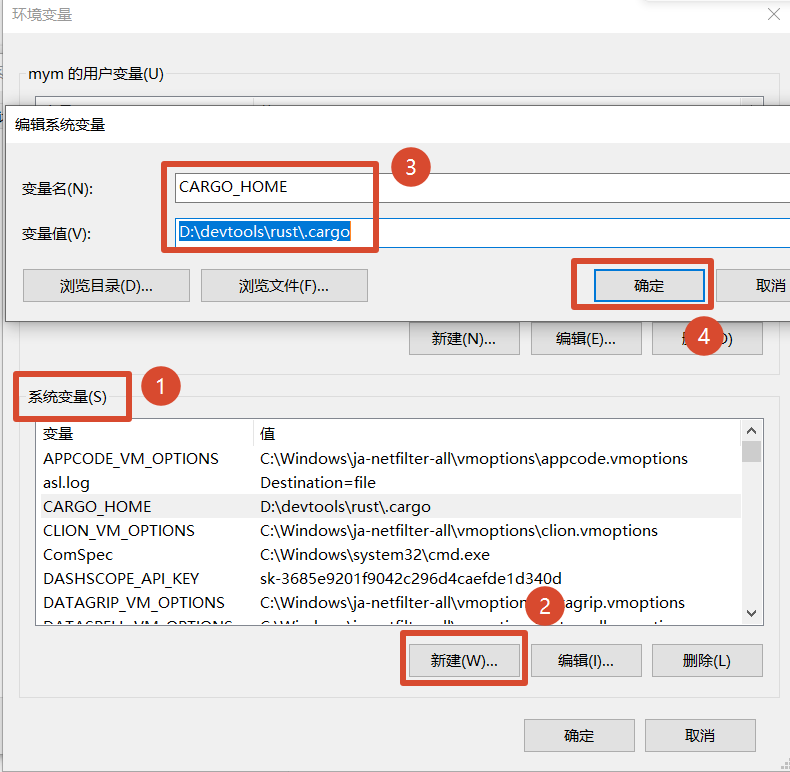The height and width of the screenshot is (772, 790).
Task: Open 浏览目录(D)... button
Action: click(x=106, y=286)
